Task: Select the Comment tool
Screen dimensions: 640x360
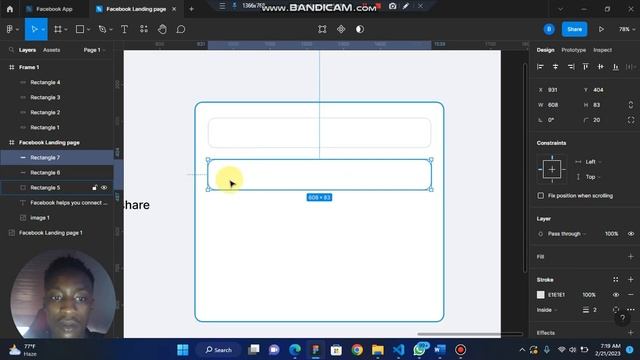Action: click(181, 29)
